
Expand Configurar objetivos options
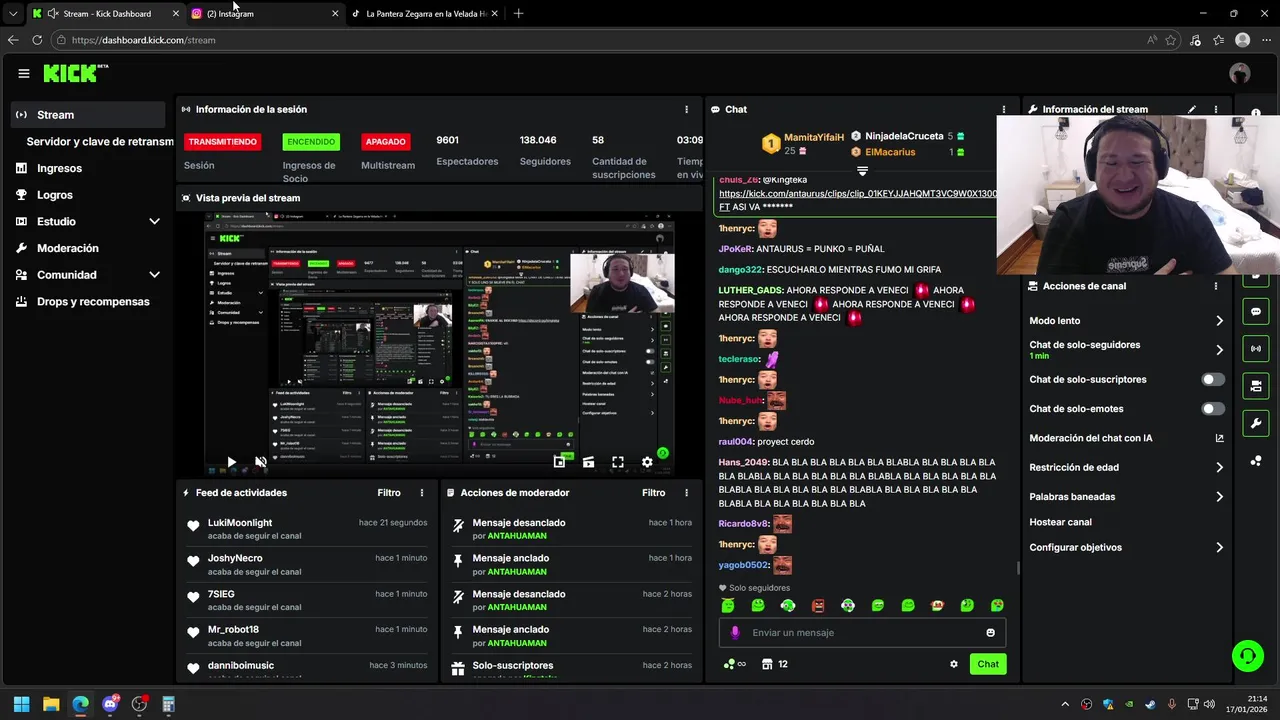1219,548
